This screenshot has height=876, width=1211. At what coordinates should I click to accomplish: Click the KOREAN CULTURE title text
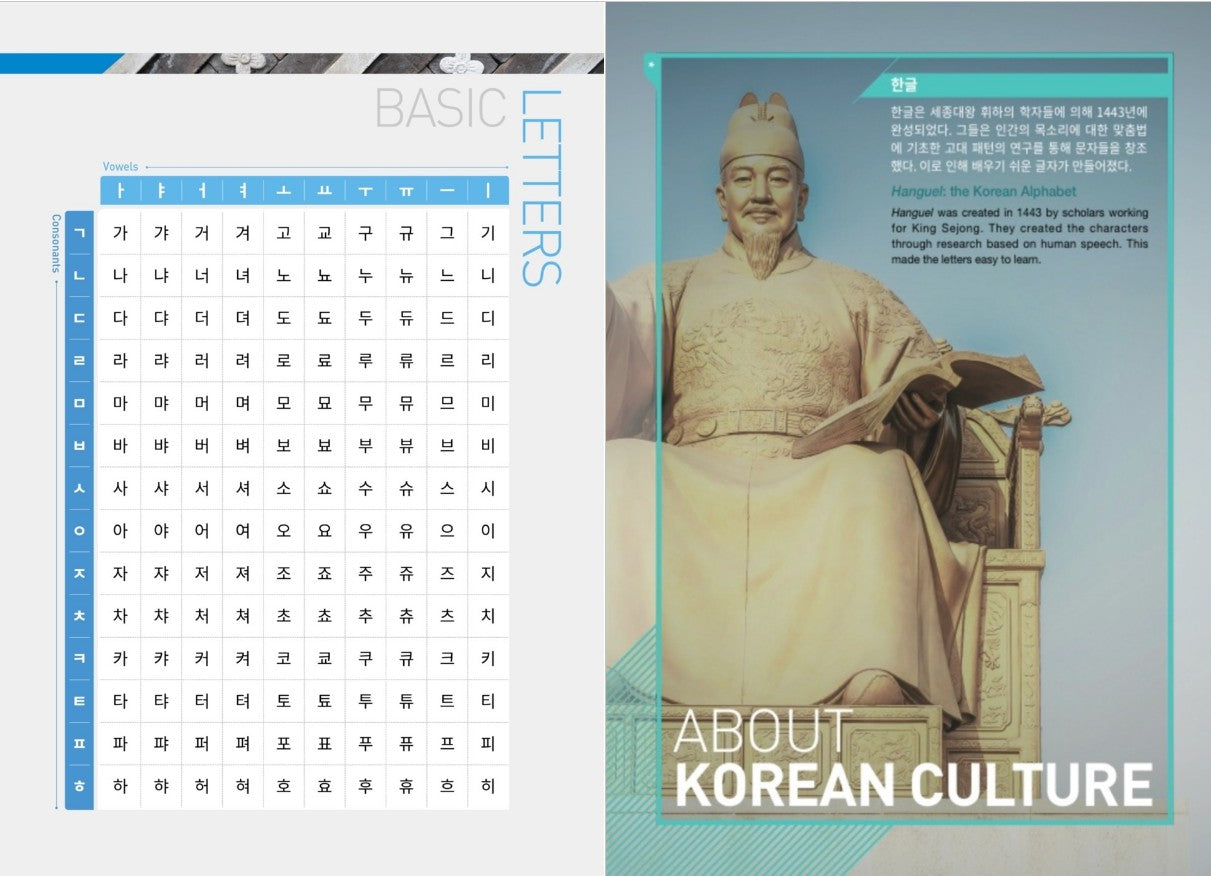point(913,784)
